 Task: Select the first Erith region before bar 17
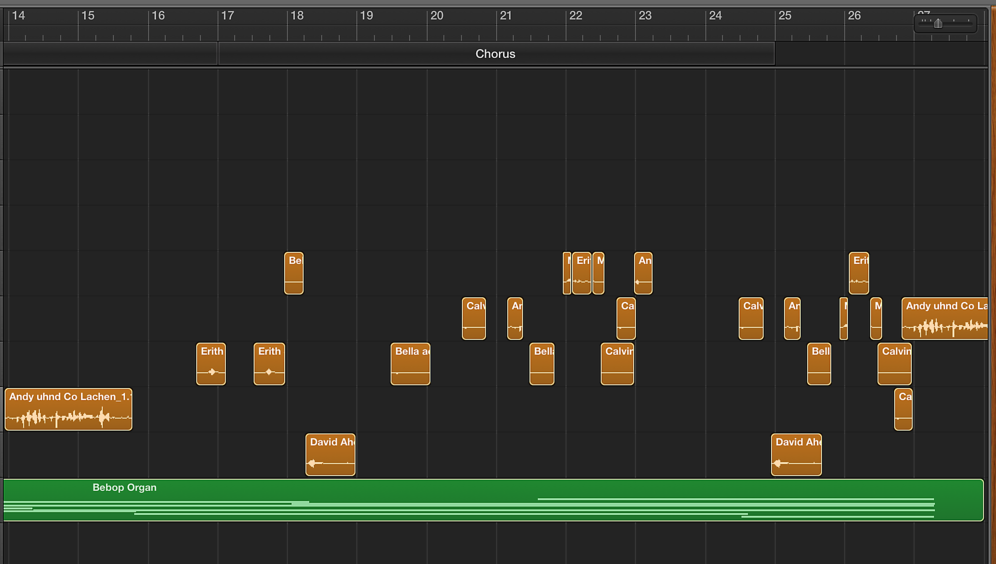click(x=211, y=364)
